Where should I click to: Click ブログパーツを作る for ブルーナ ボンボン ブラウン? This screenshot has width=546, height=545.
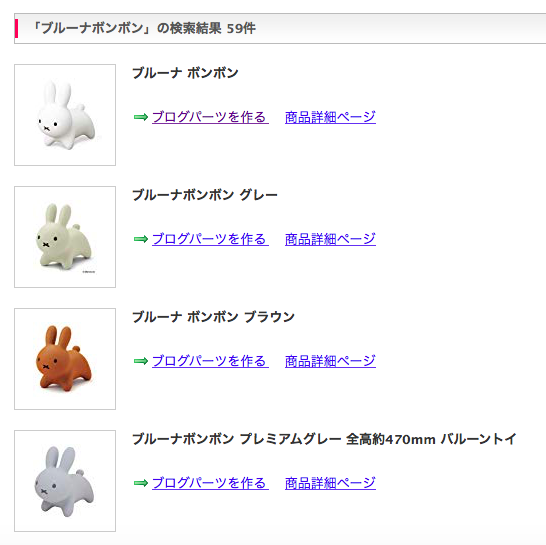210,361
